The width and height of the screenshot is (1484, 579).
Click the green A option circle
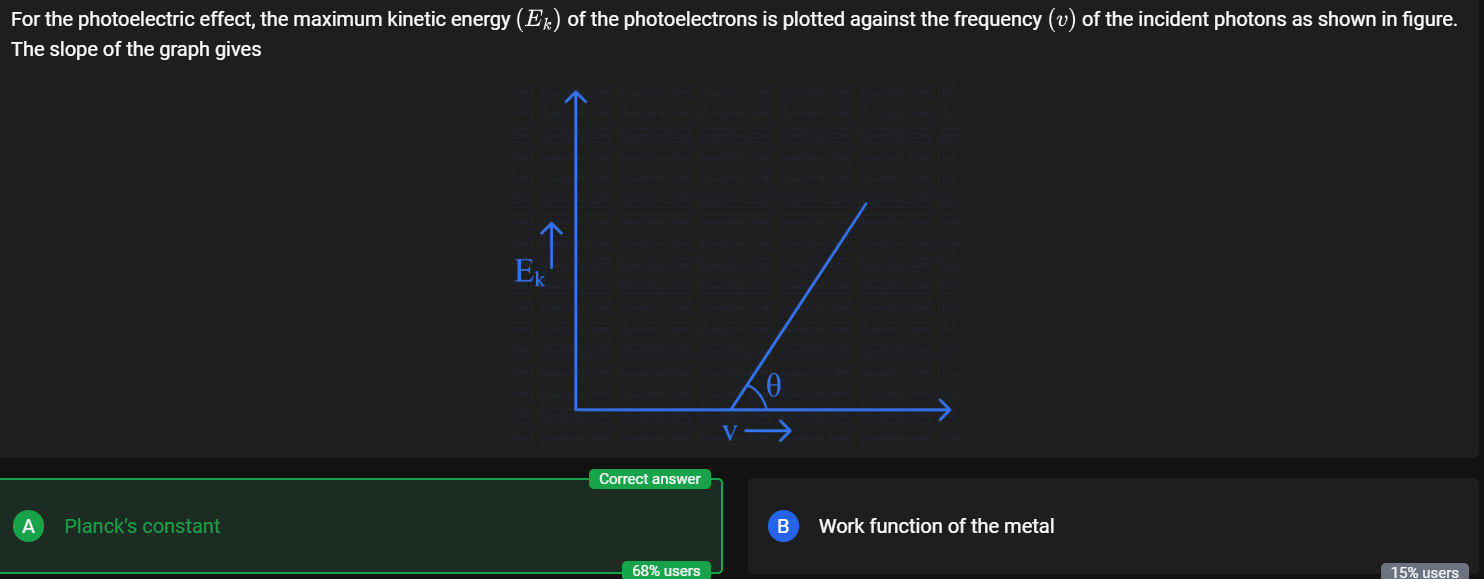click(x=29, y=526)
